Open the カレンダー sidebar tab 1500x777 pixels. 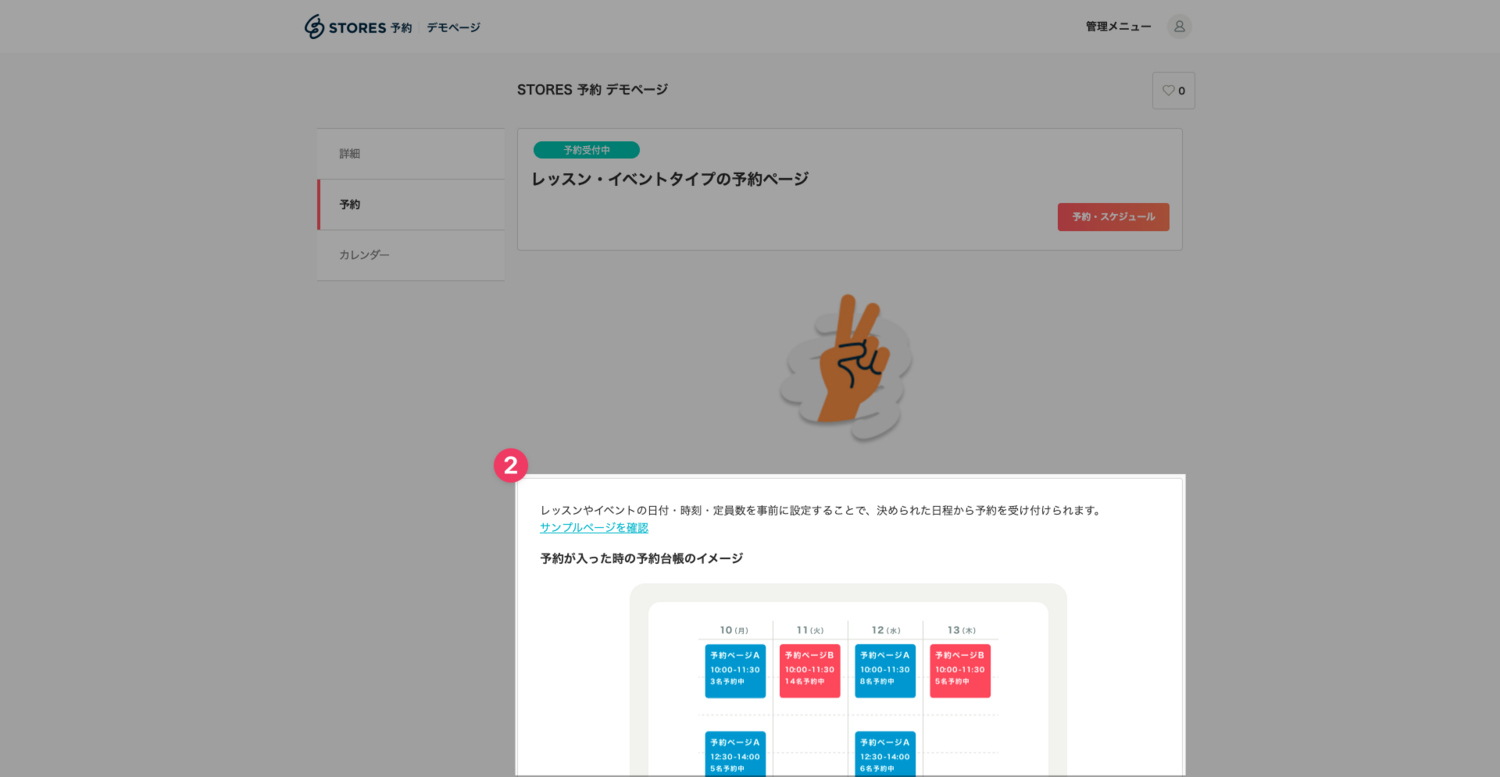pos(410,255)
